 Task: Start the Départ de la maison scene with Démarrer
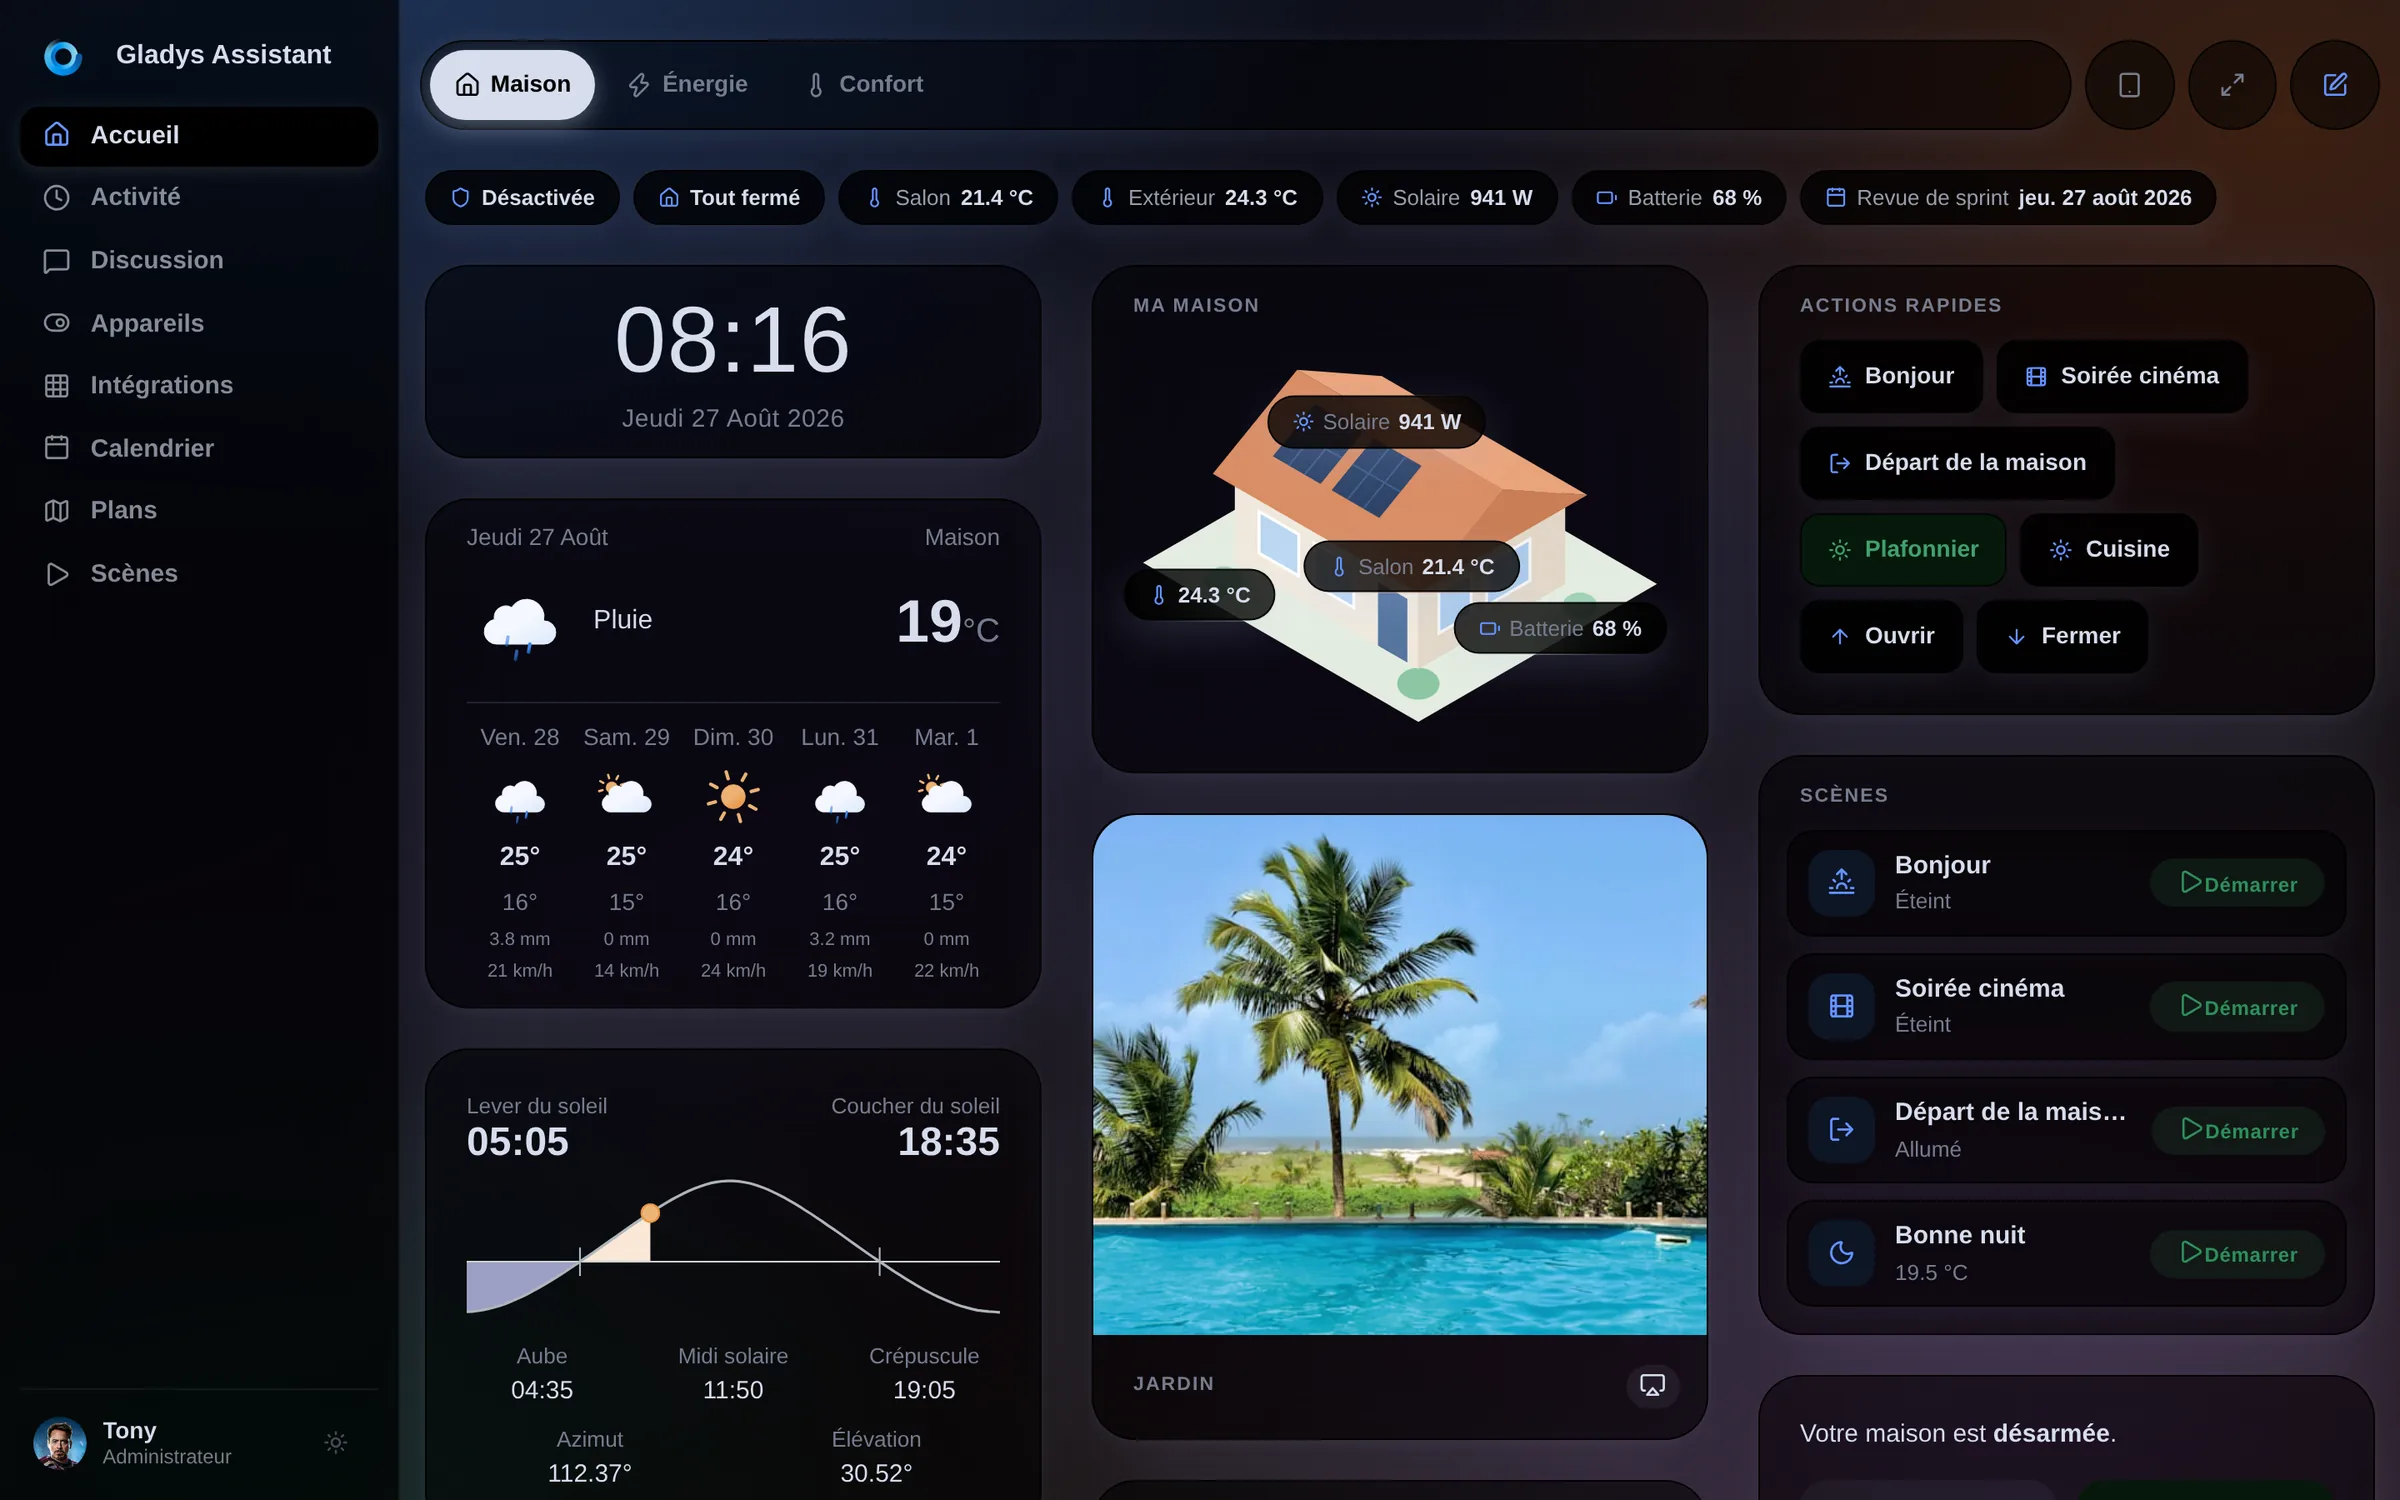pos(2238,1130)
